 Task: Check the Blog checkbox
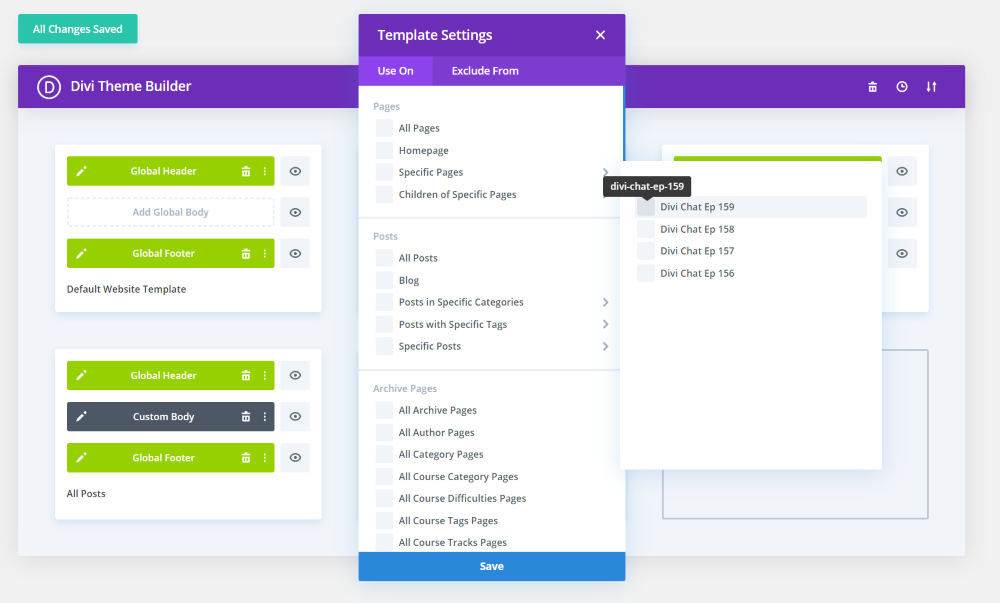pos(384,280)
